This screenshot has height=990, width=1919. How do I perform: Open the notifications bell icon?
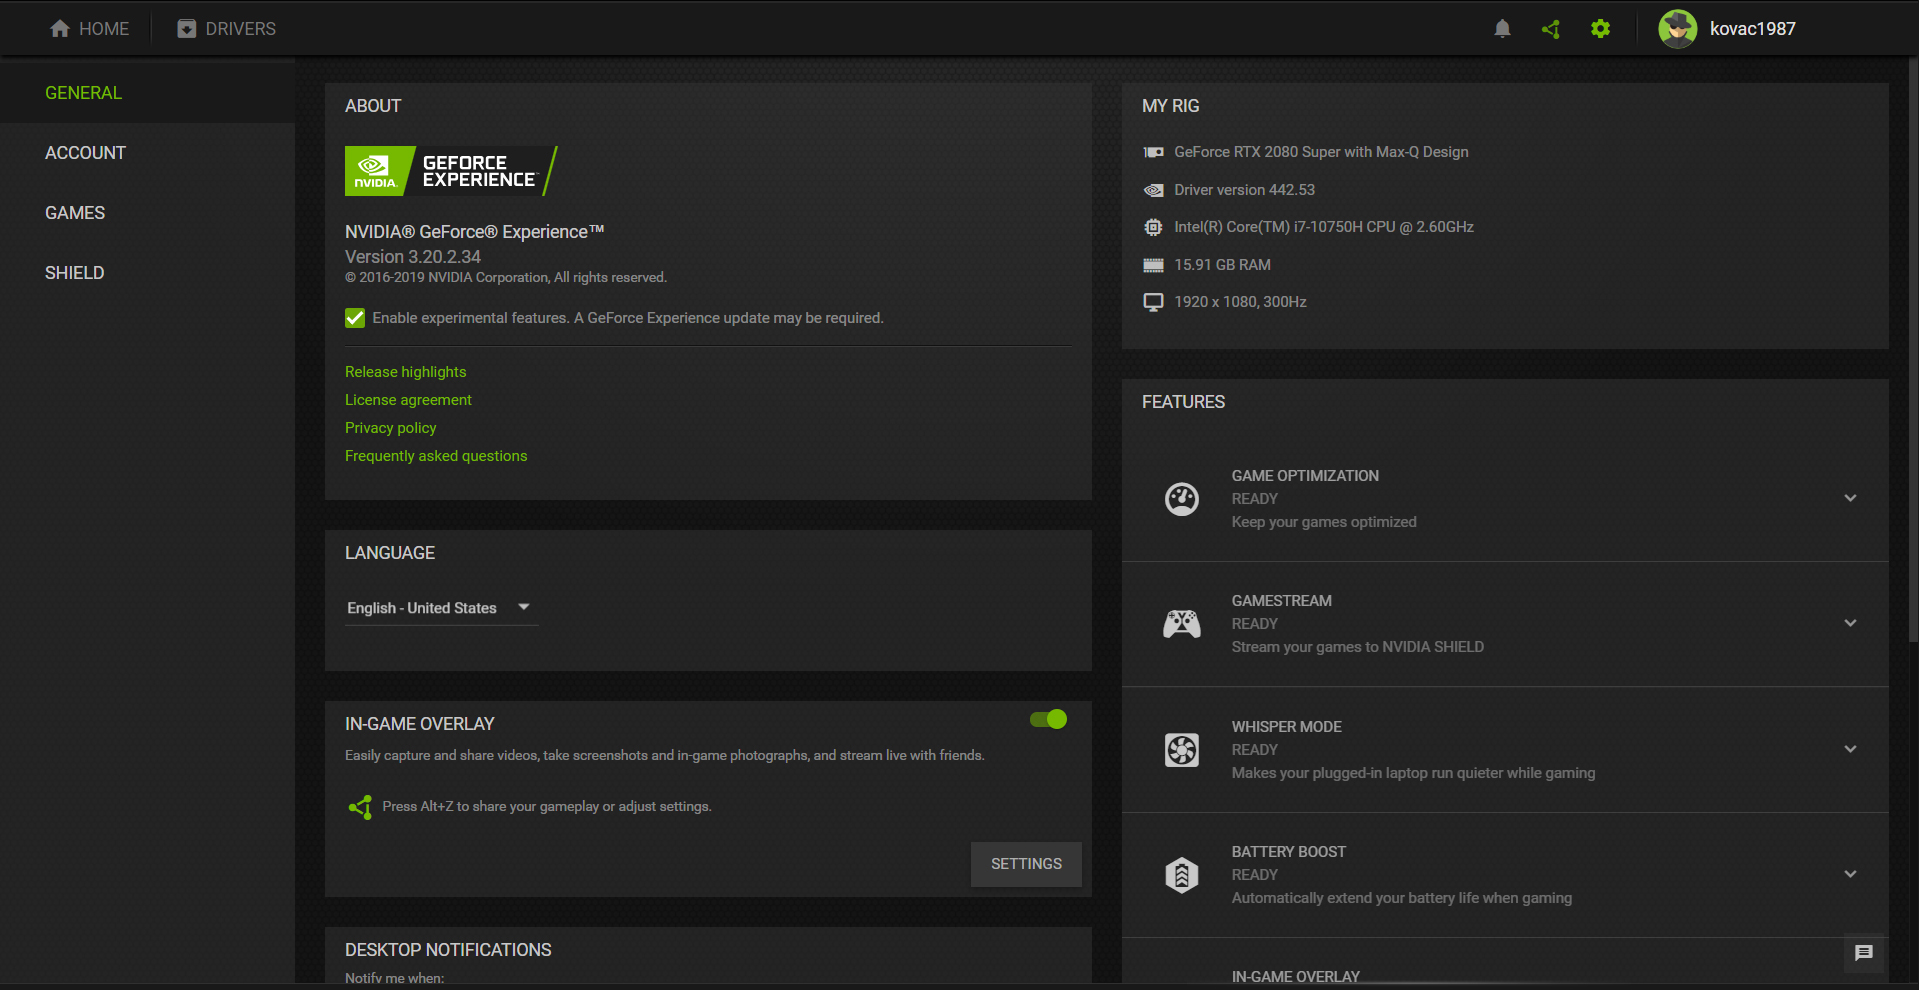pyautogui.click(x=1502, y=29)
